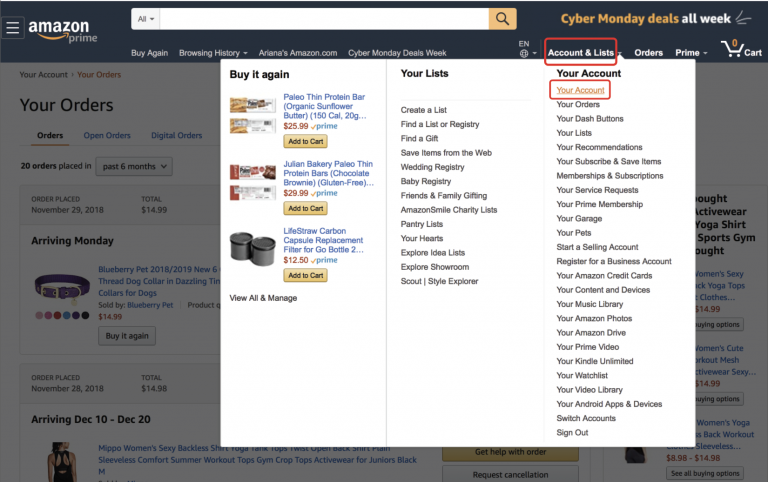Switch to Open Orders tab
768x482 pixels.
pyautogui.click(x=107, y=135)
